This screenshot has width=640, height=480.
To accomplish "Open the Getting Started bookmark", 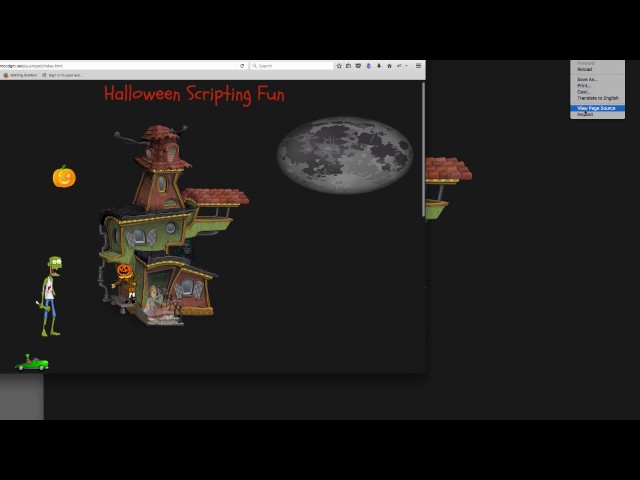I will [x=20, y=75].
